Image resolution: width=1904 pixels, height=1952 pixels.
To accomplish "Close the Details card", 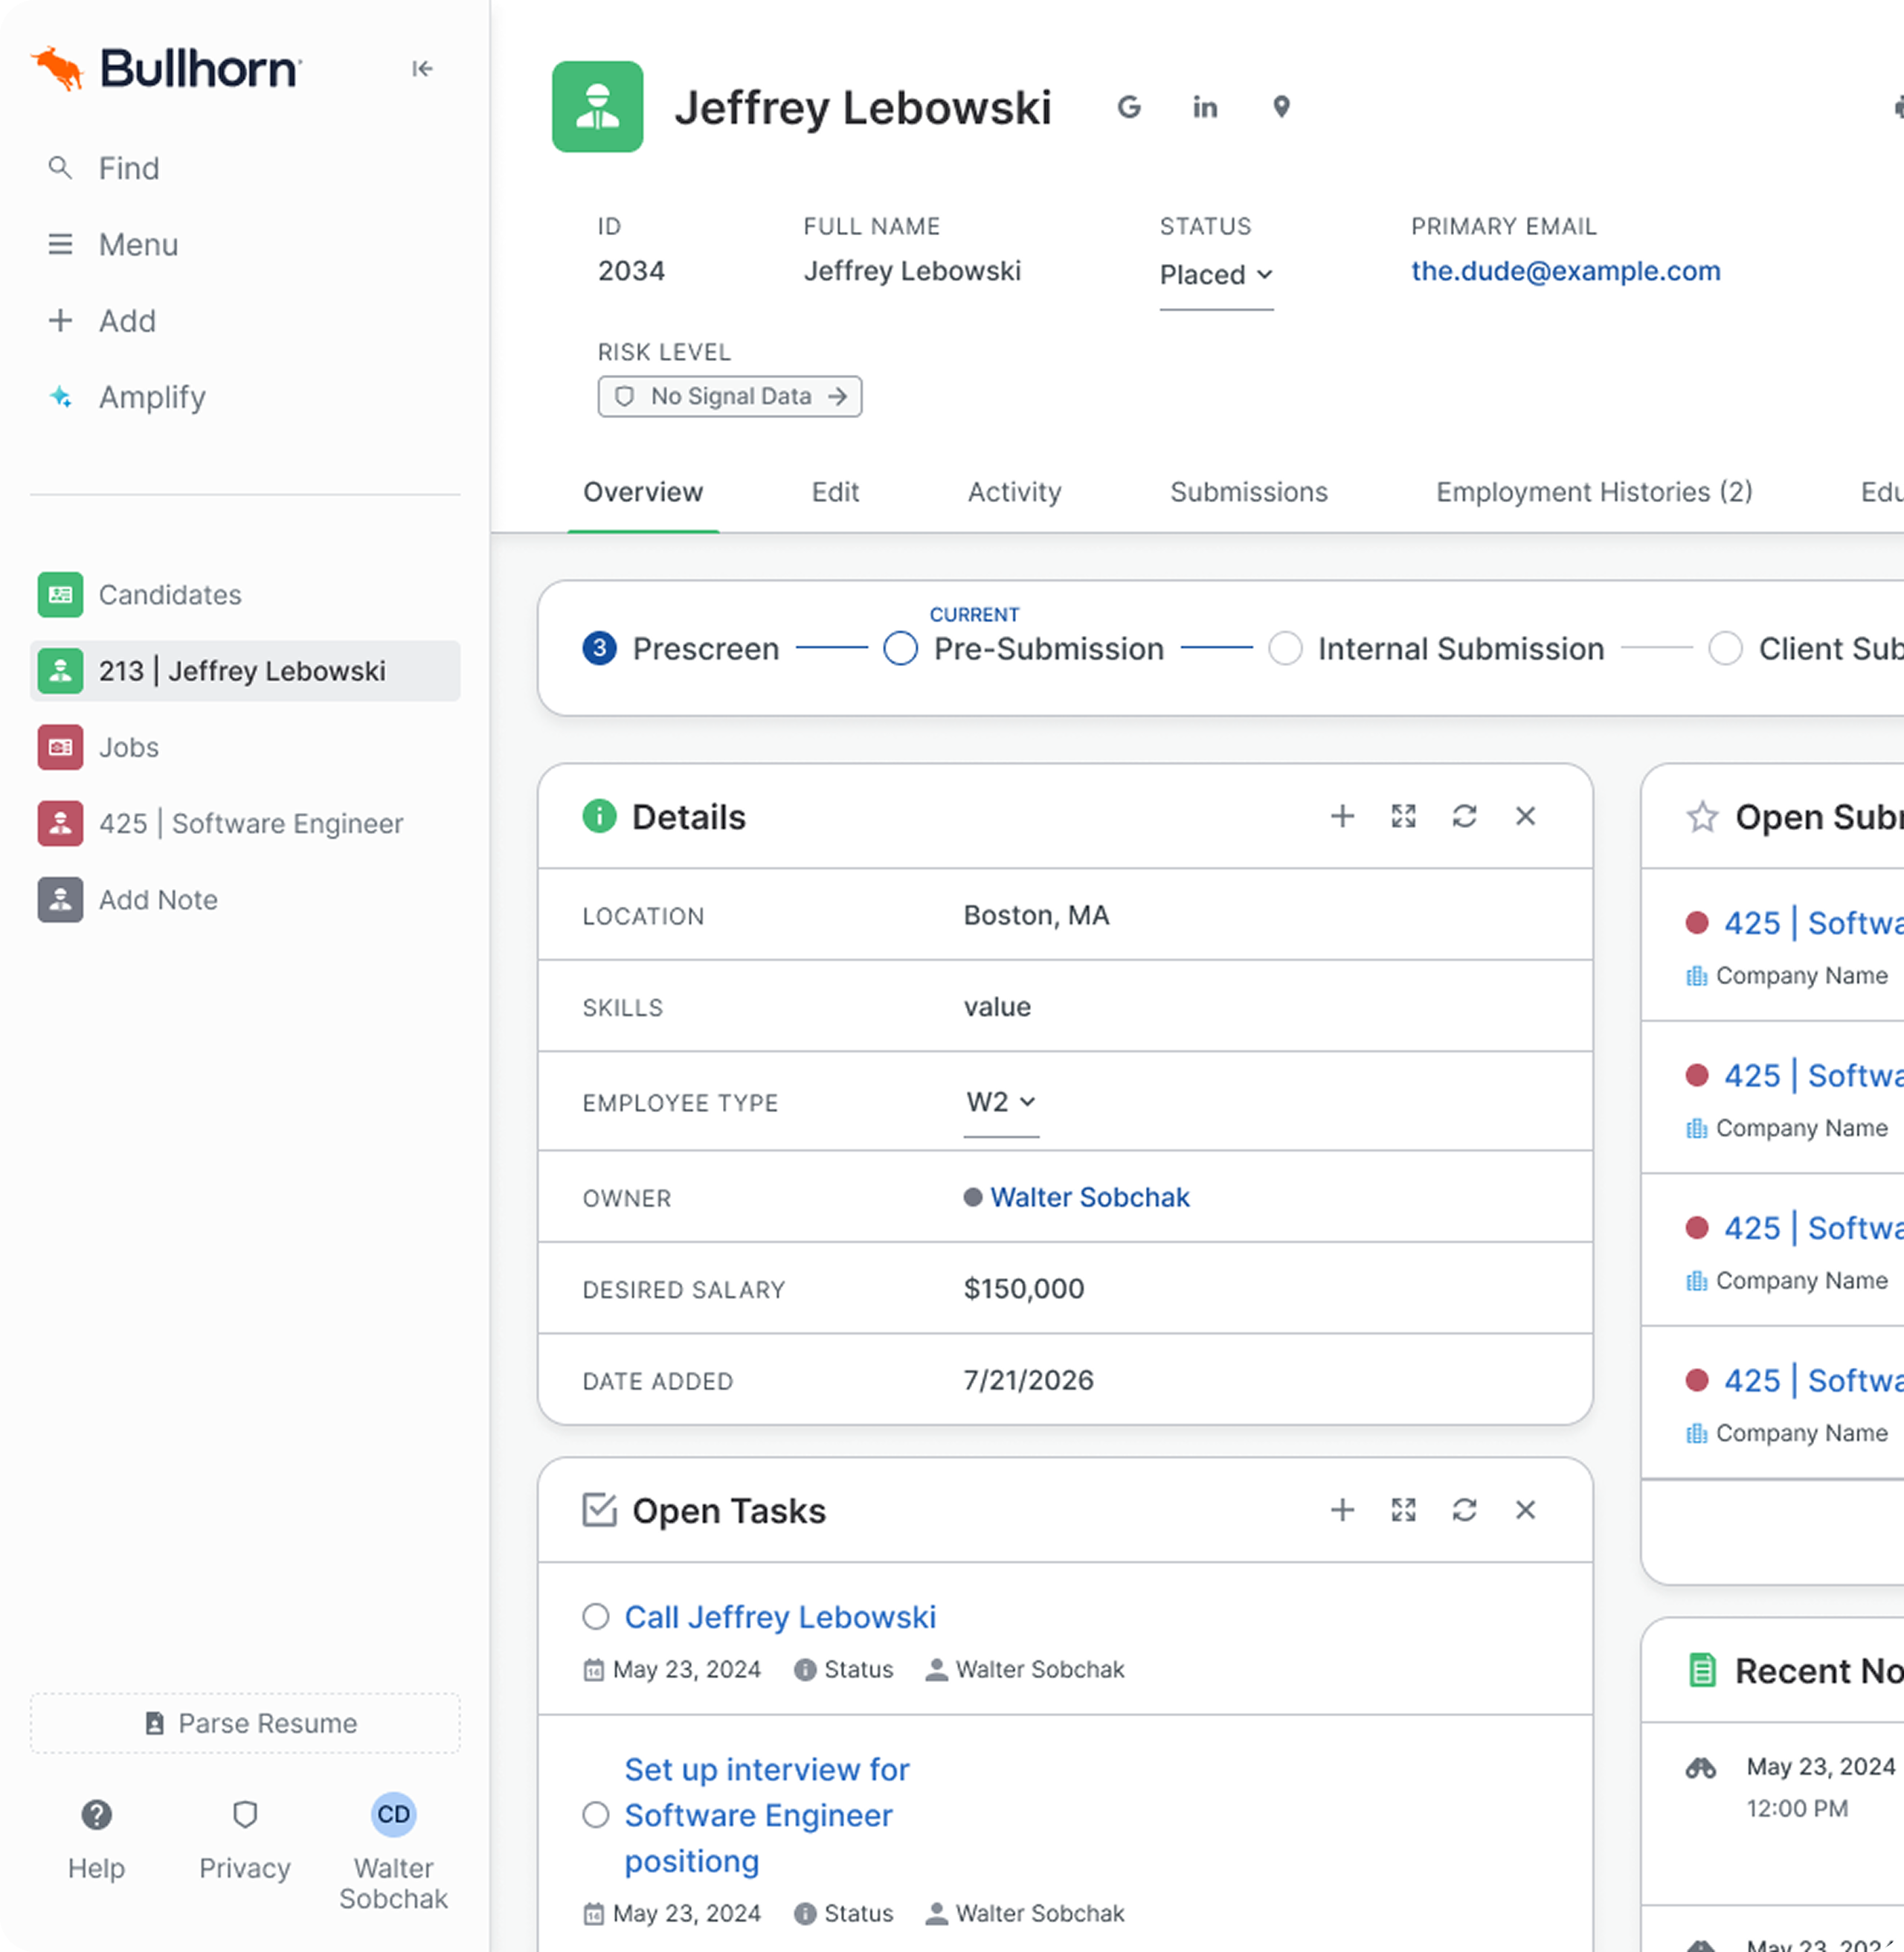I will coord(1525,816).
